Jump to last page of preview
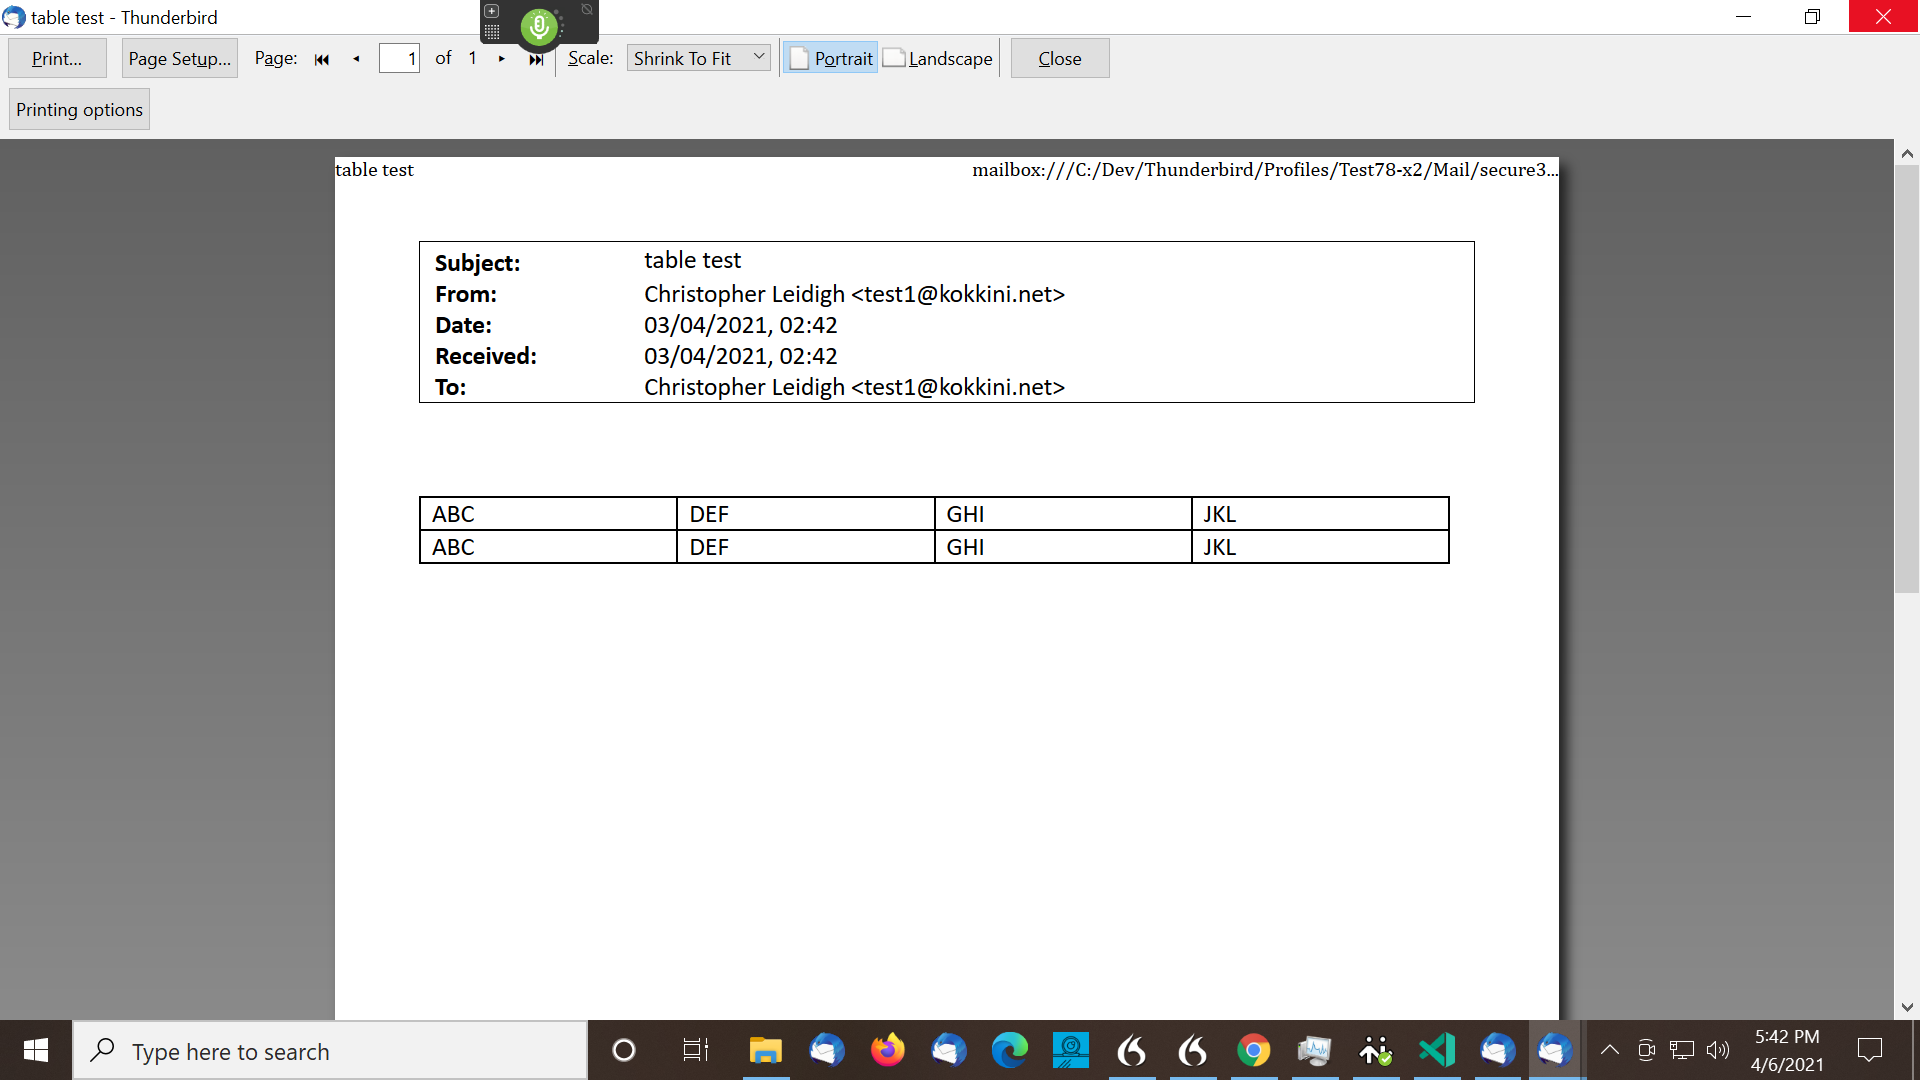 pyautogui.click(x=536, y=59)
